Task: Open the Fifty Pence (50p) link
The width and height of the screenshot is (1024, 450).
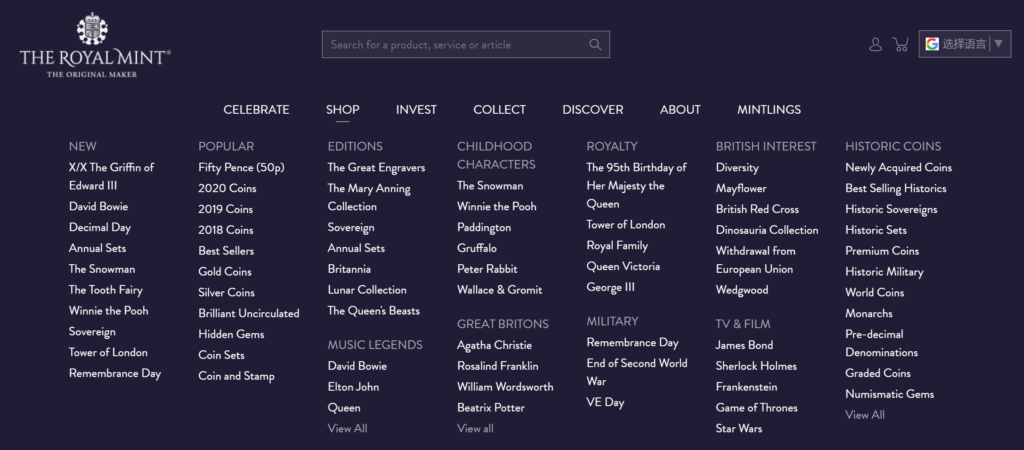Action: [x=241, y=168]
